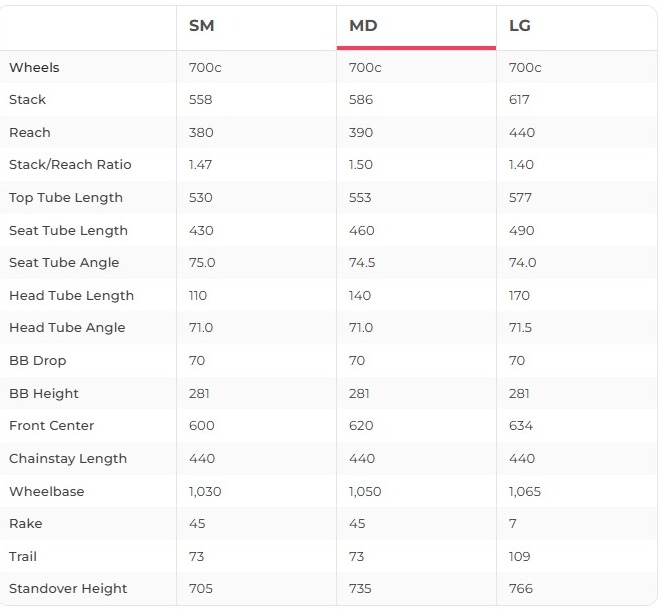Click the Head Tube Angle row label

tap(67, 328)
